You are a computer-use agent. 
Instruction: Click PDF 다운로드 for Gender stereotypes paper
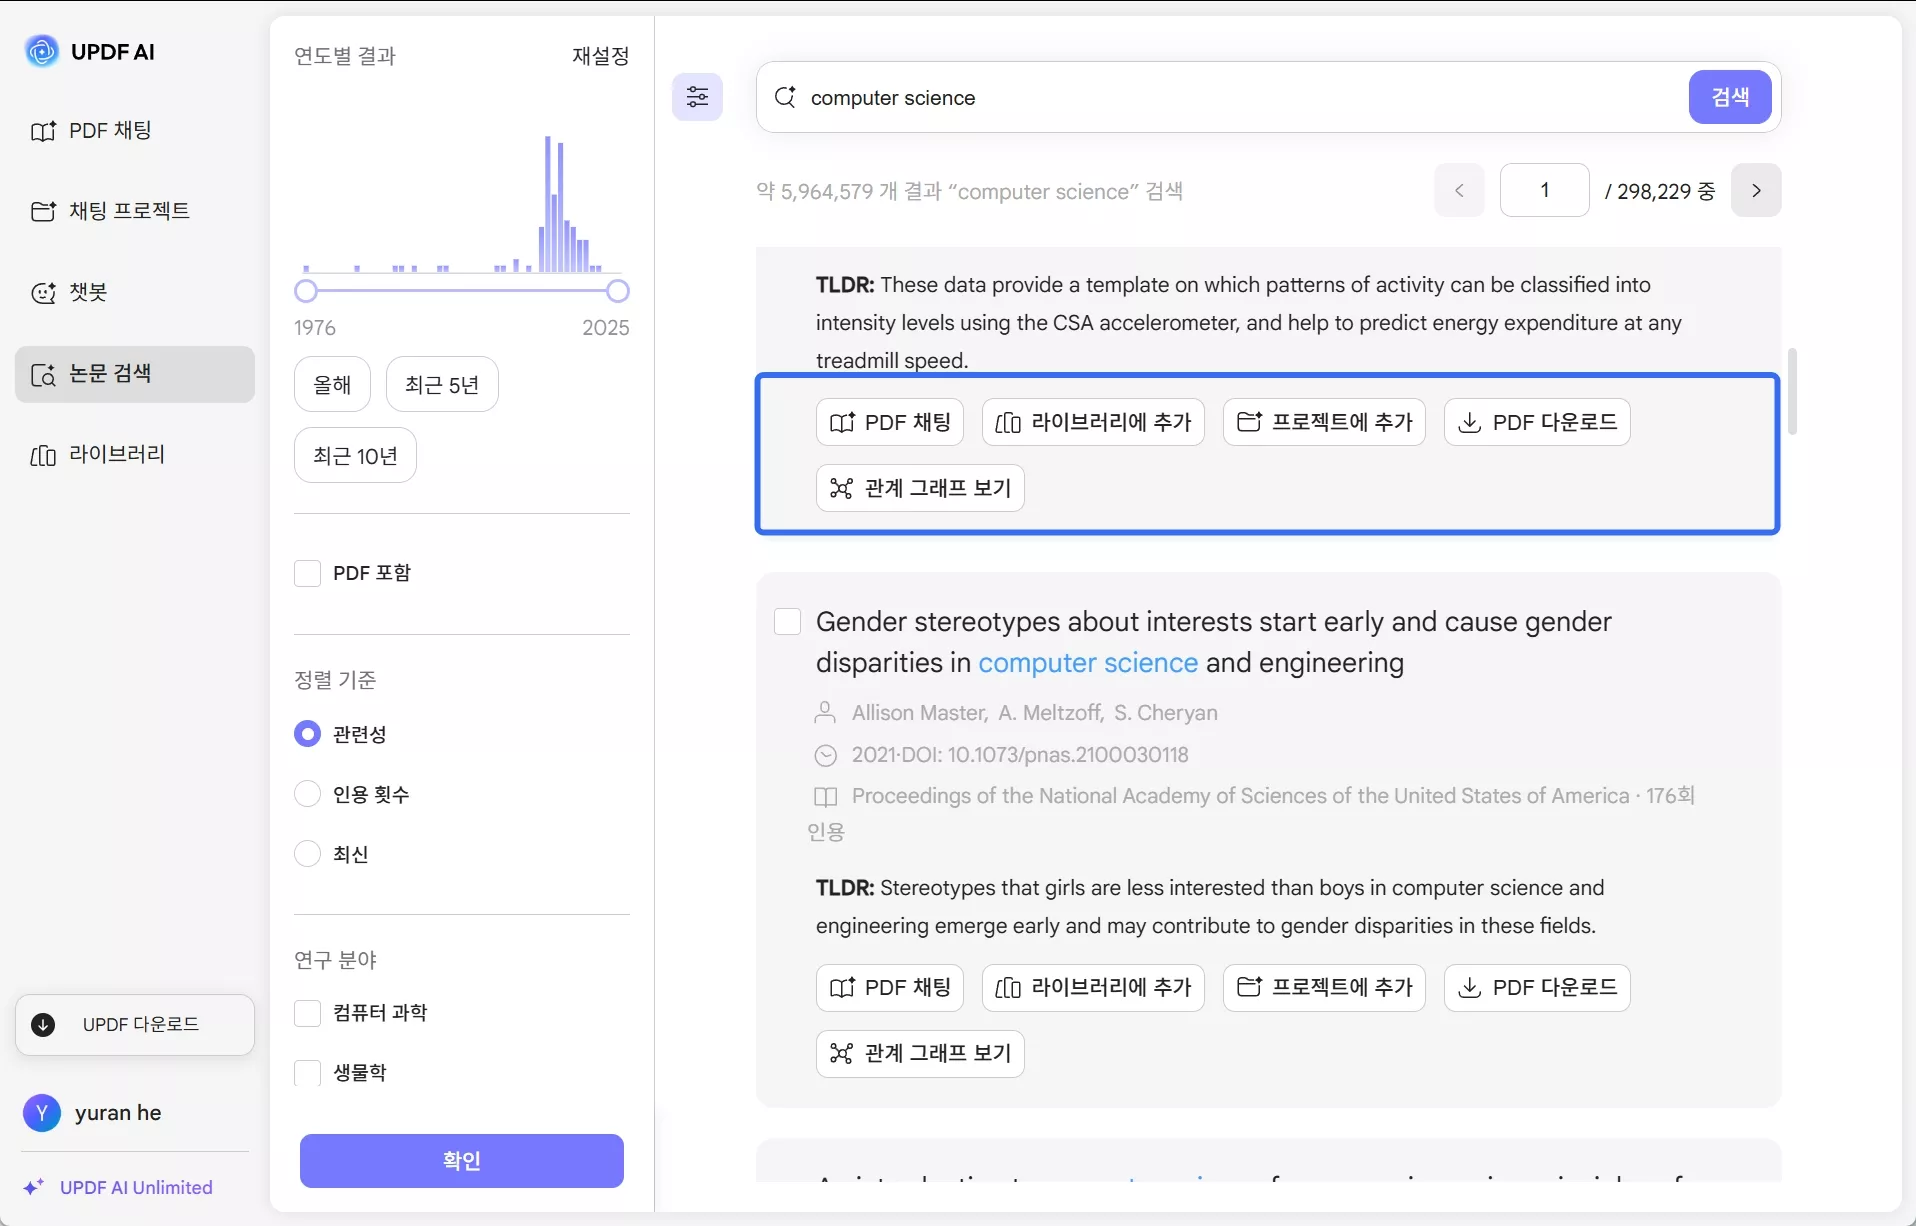tap(1537, 988)
